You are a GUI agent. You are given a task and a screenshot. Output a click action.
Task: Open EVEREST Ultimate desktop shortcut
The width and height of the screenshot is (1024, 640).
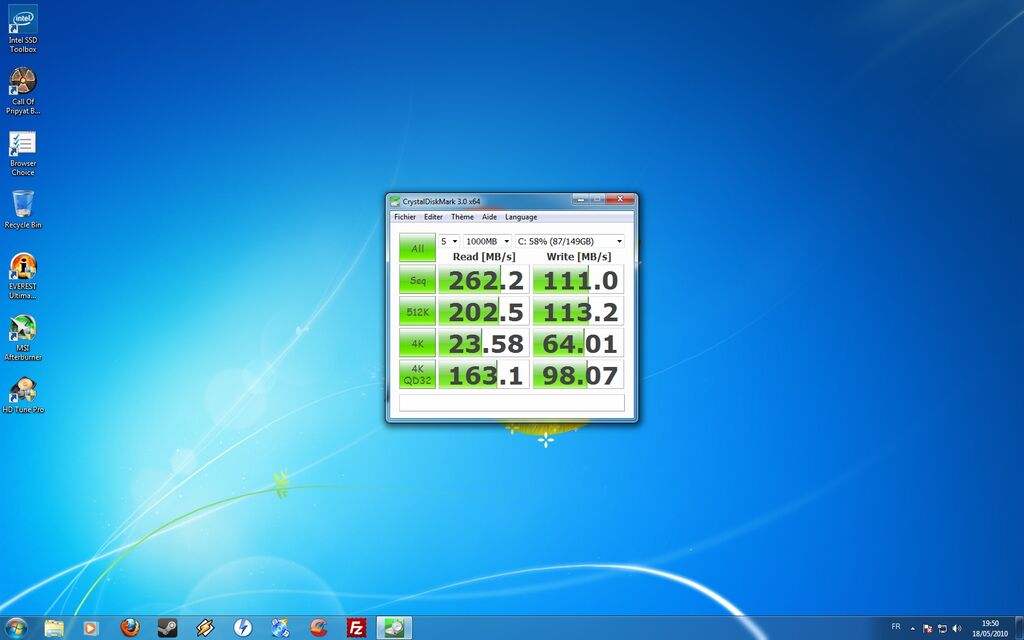tap(23, 276)
